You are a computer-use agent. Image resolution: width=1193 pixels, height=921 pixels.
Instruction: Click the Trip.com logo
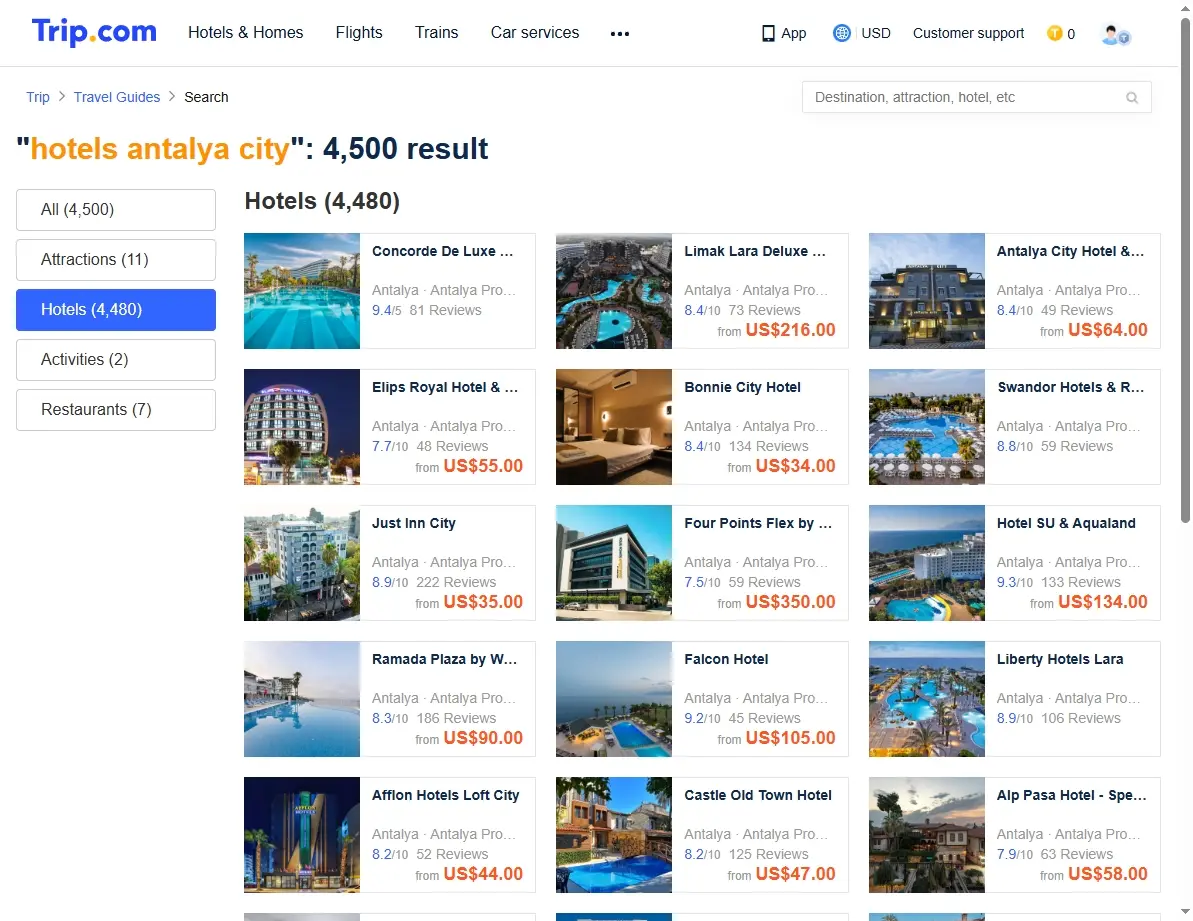(x=94, y=33)
